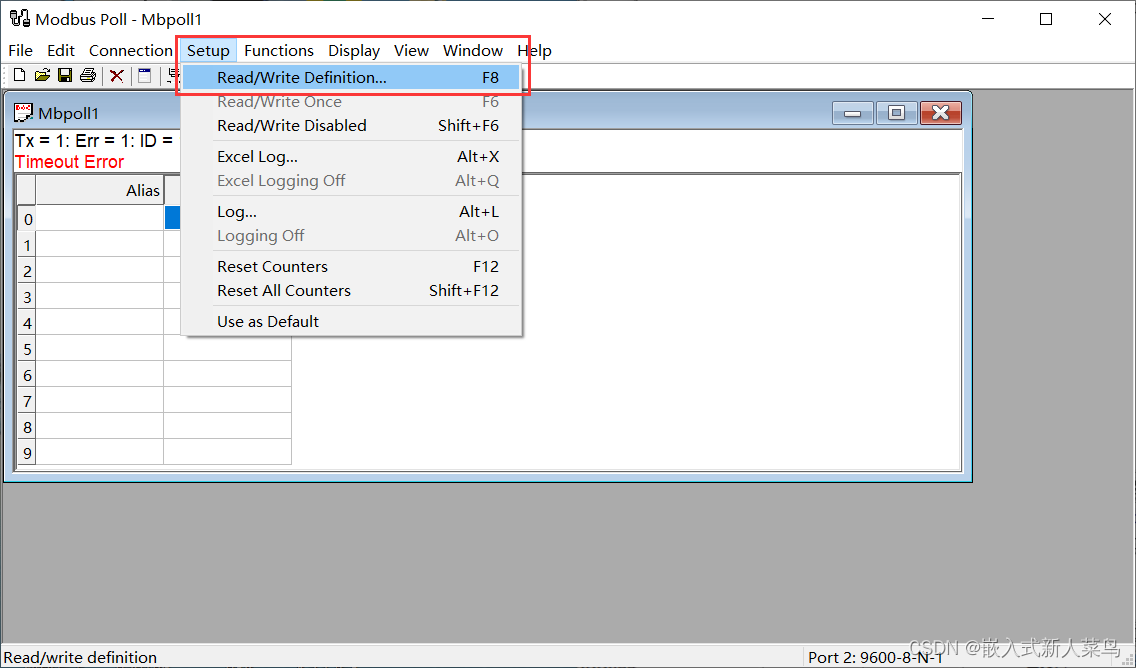1136x668 pixels.
Task: Choose Read/Write Definition... menu entry
Action: [x=351, y=78]
